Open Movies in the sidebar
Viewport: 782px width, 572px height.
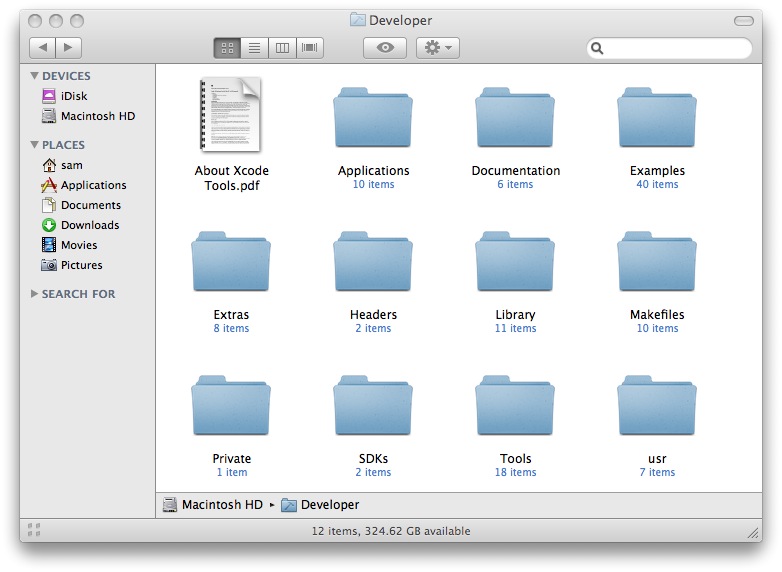[x=69, y=245]
